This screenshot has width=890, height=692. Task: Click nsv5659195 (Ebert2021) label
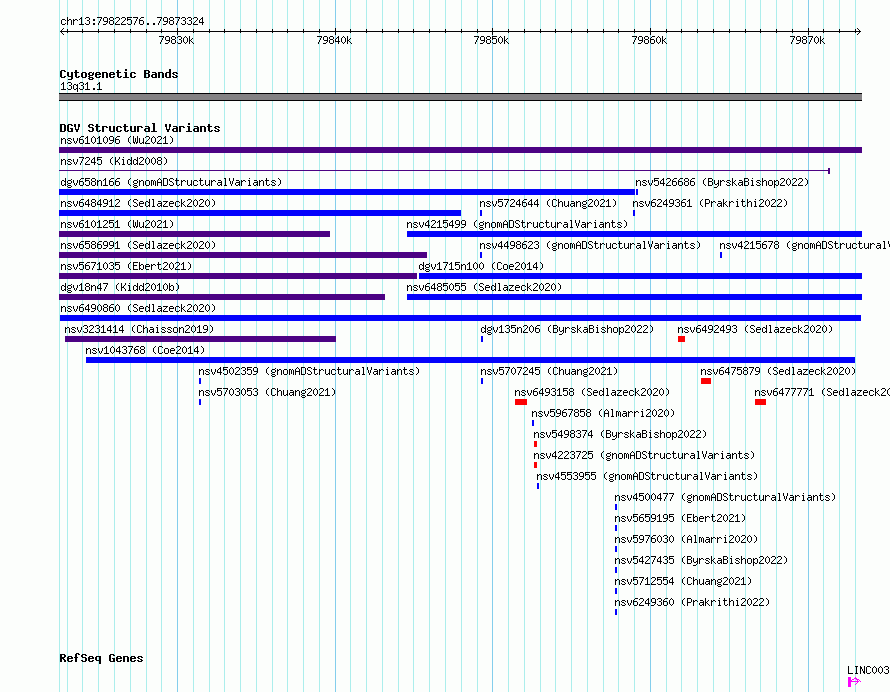coord(680,518)
